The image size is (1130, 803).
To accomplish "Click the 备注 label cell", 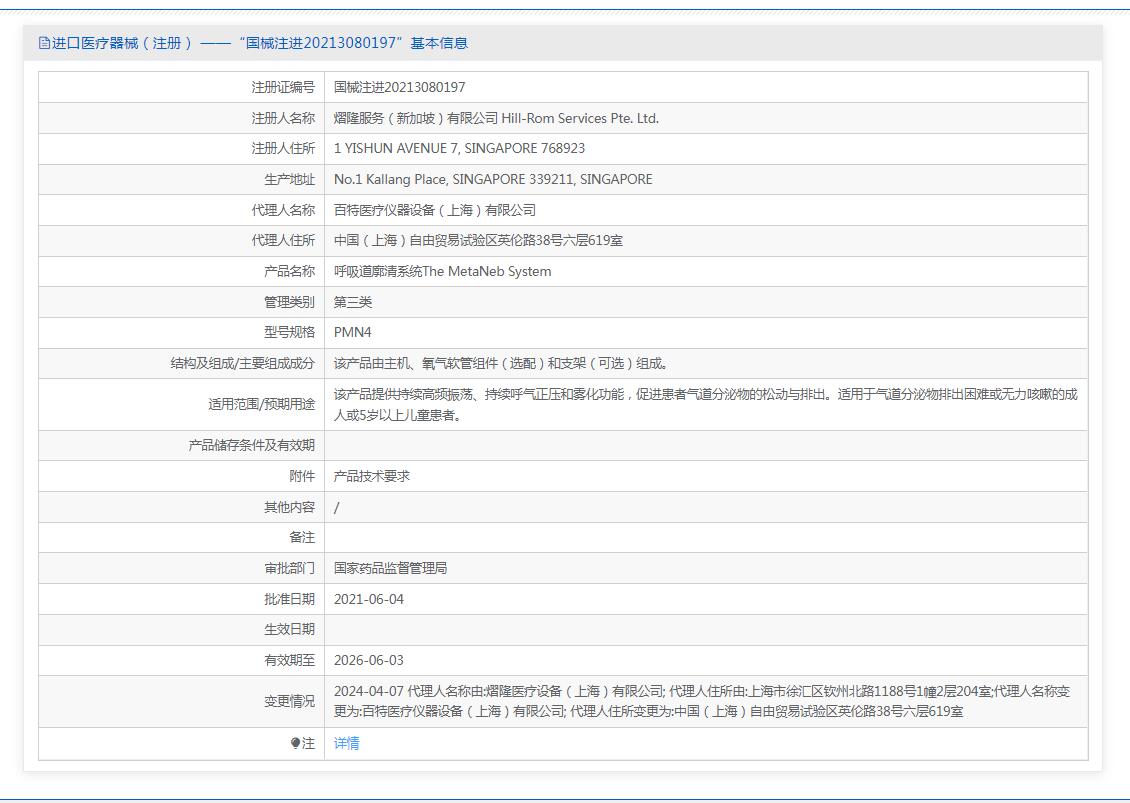I will click(182, 538).
